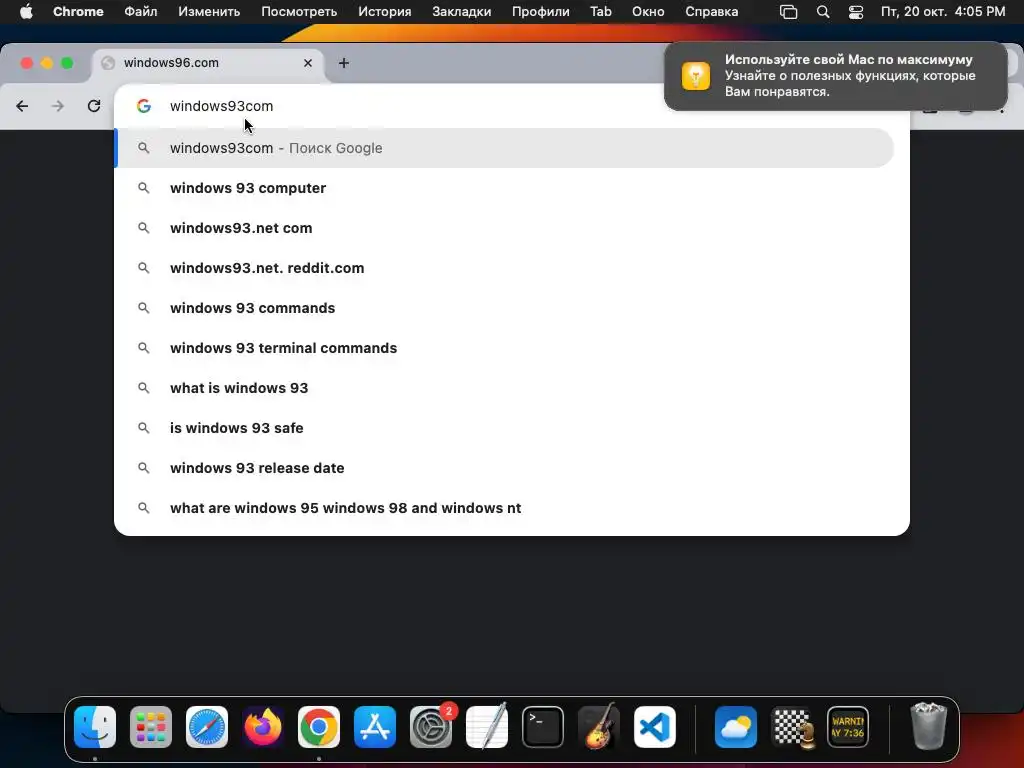Click the Chrome icon in the Dock
The image size is (1024, 768).
319,727
